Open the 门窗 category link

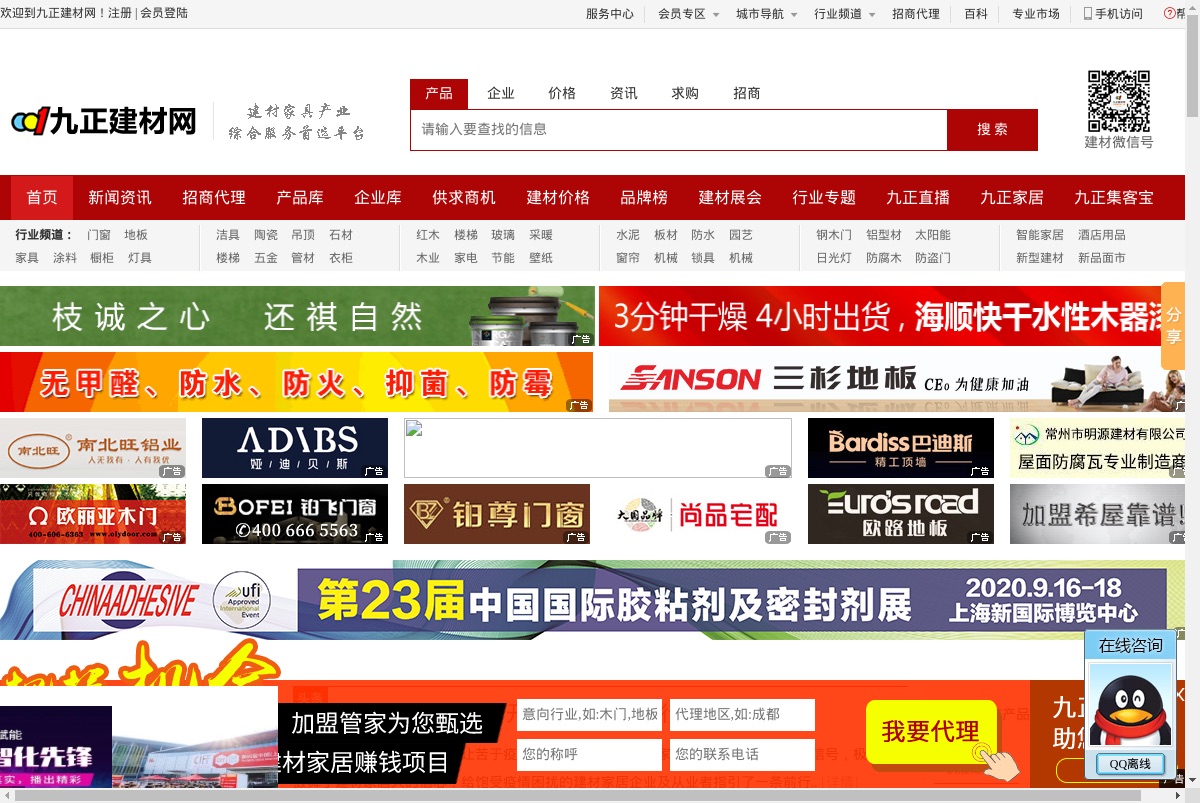(x=99, y=235)
